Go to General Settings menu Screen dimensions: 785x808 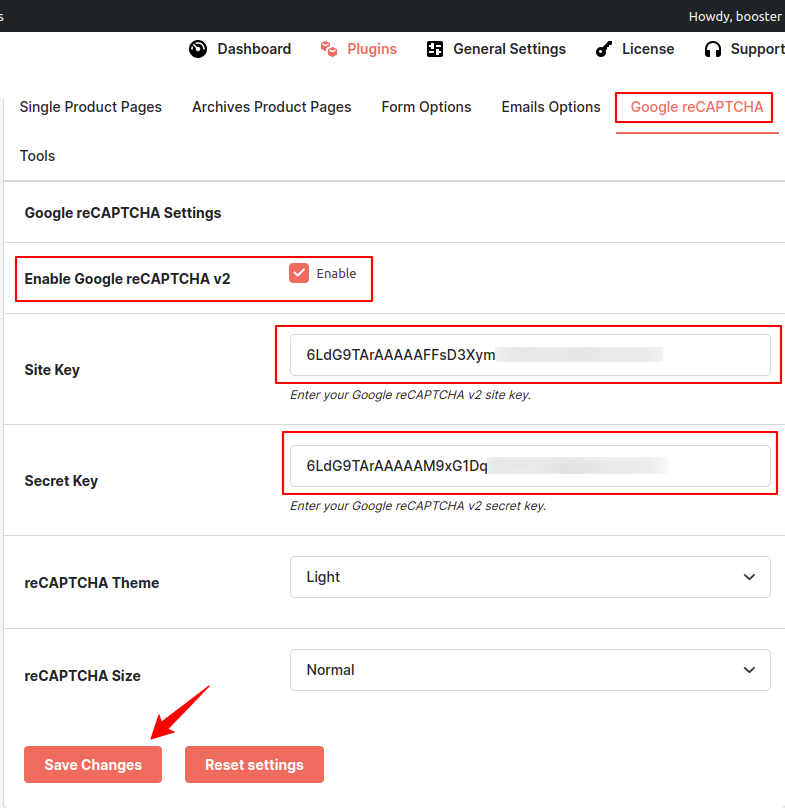tap(509, 49)
